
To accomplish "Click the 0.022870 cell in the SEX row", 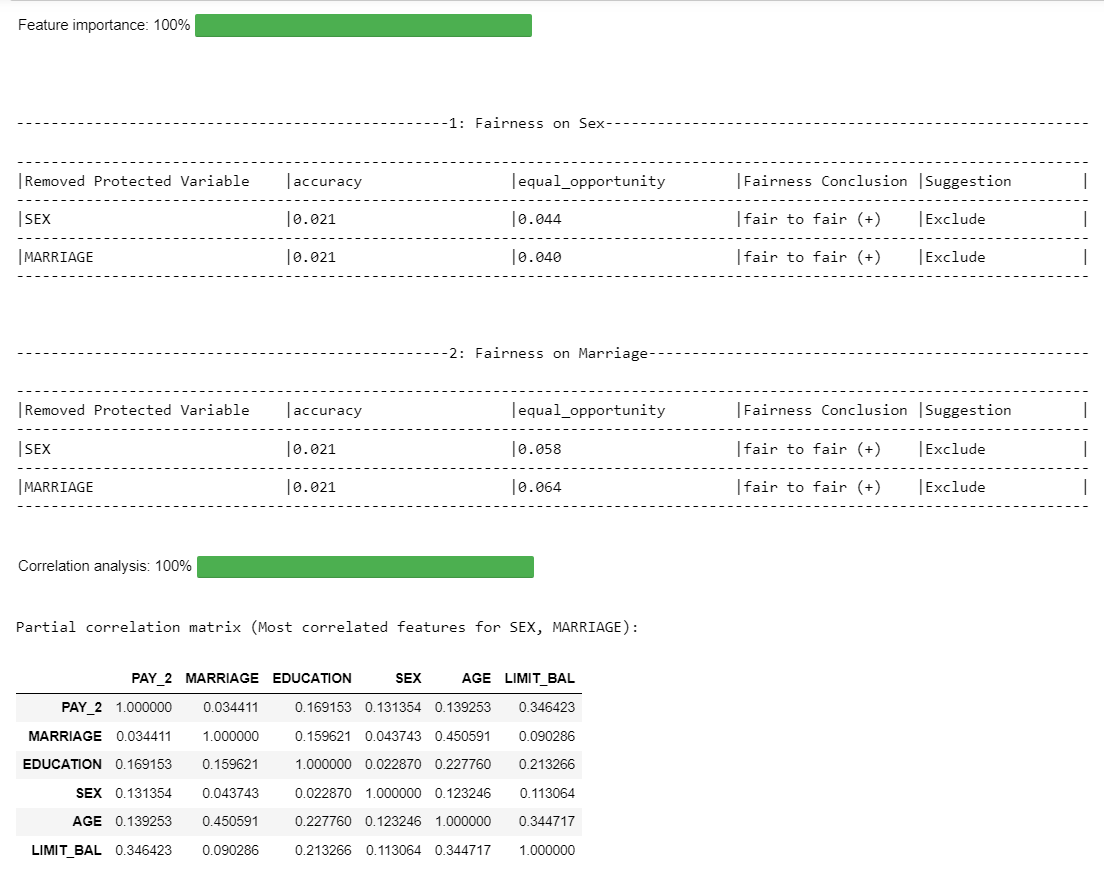I will click(323, 793).
